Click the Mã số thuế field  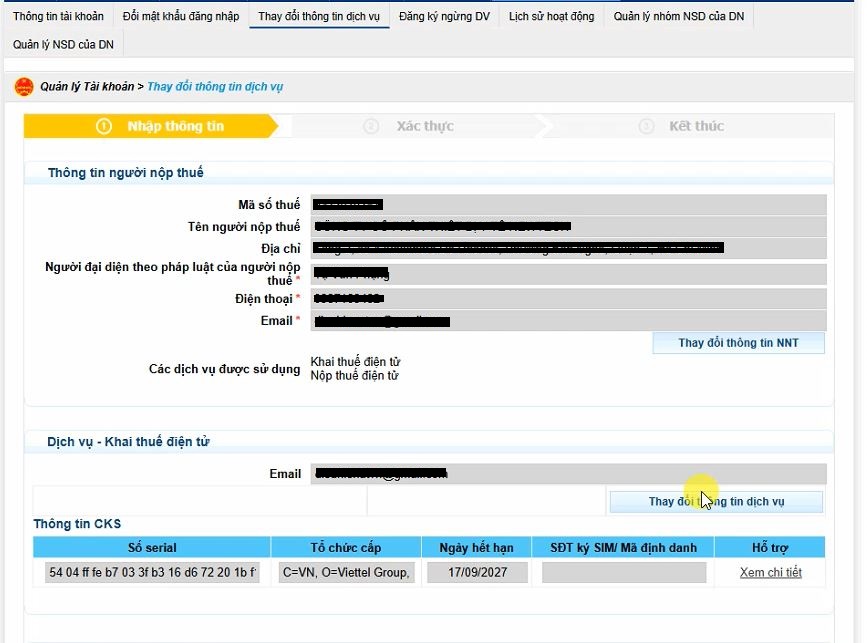568,205
